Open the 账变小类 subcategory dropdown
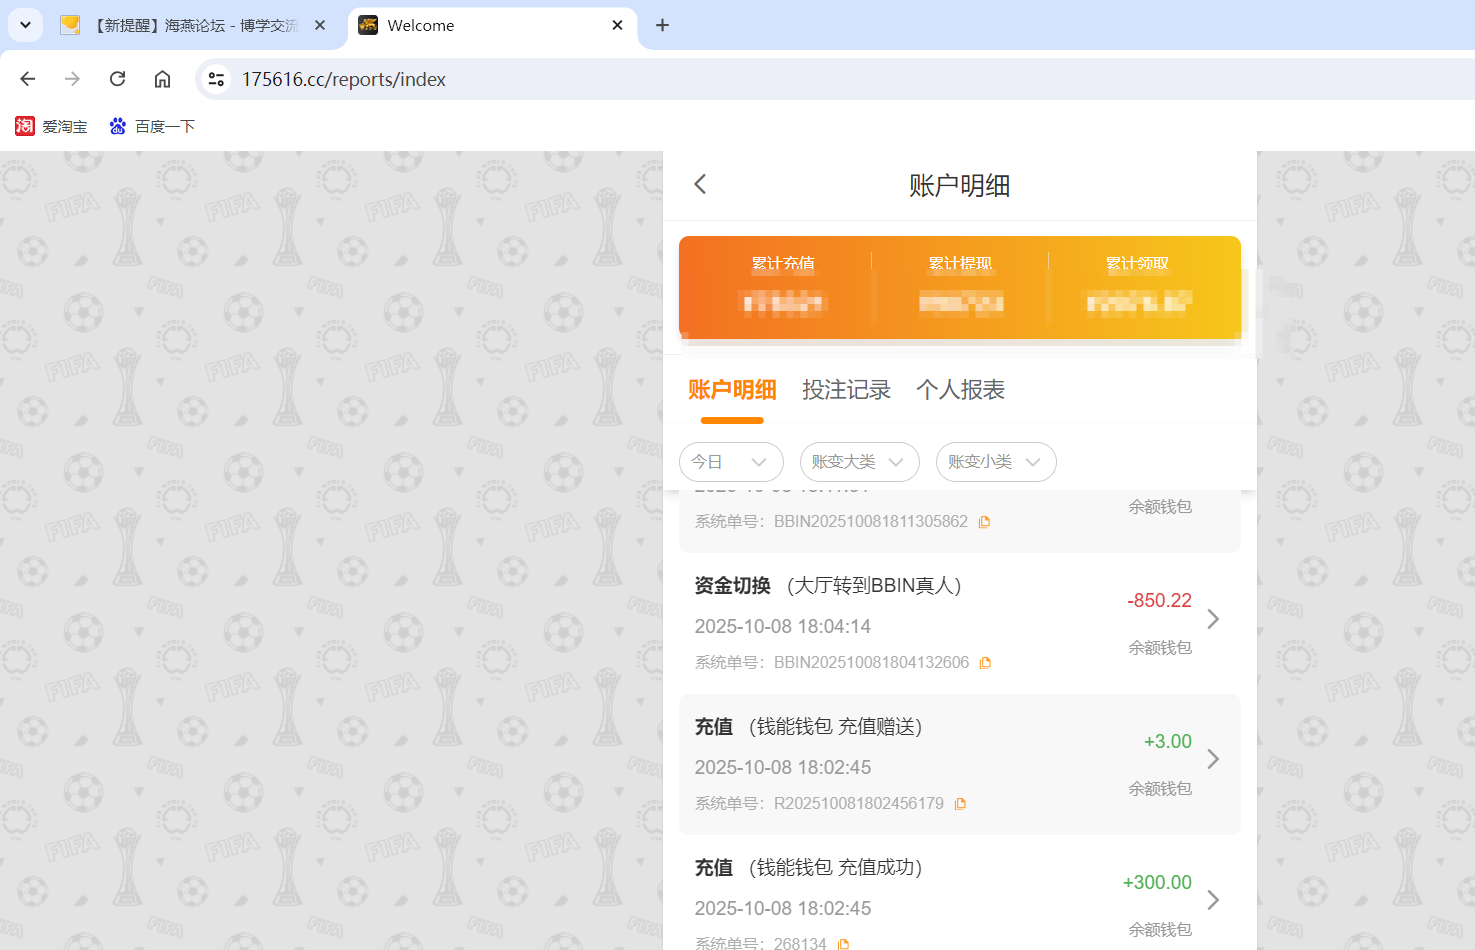The width and height of the screenshot is (1475, 950). (x=995, y=462)
